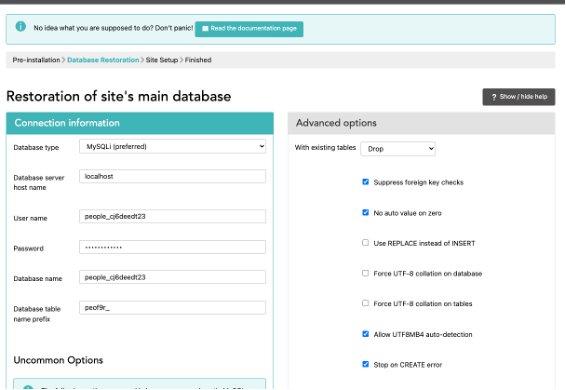Open the Database type dropdown
The image size is (566, 390).
[x=173, y=147]
